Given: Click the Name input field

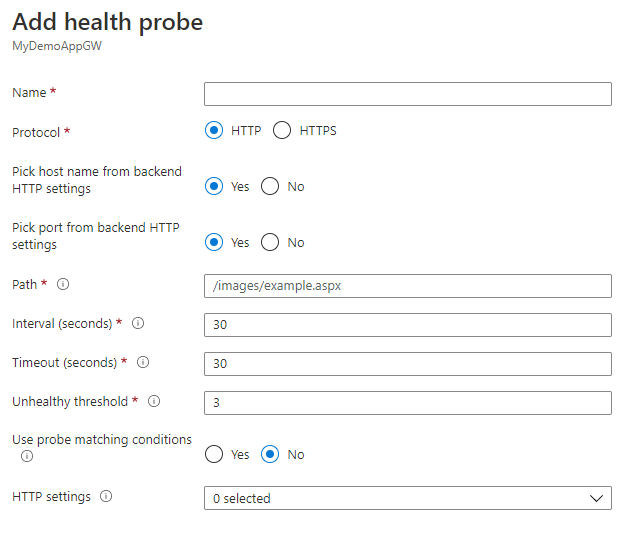Looking at the screenshot, I should pyautogui.click(x=407, y=94).
